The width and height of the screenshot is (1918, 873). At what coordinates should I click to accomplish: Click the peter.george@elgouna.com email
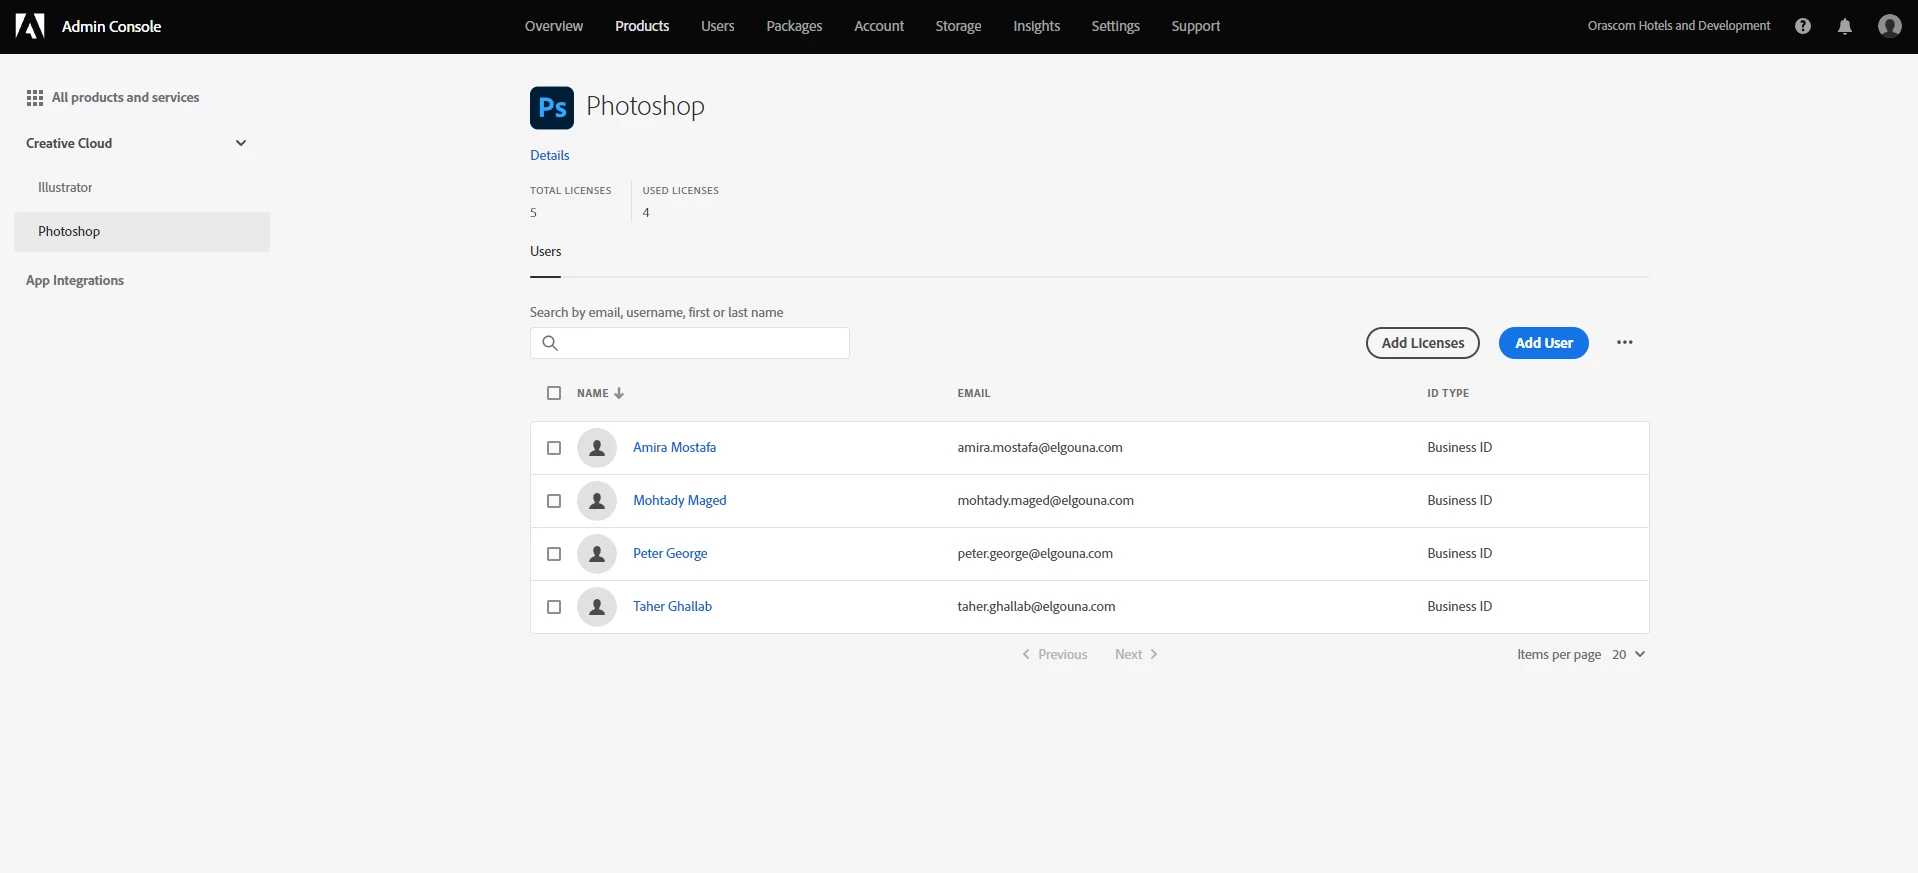(x=1035, y=554)
